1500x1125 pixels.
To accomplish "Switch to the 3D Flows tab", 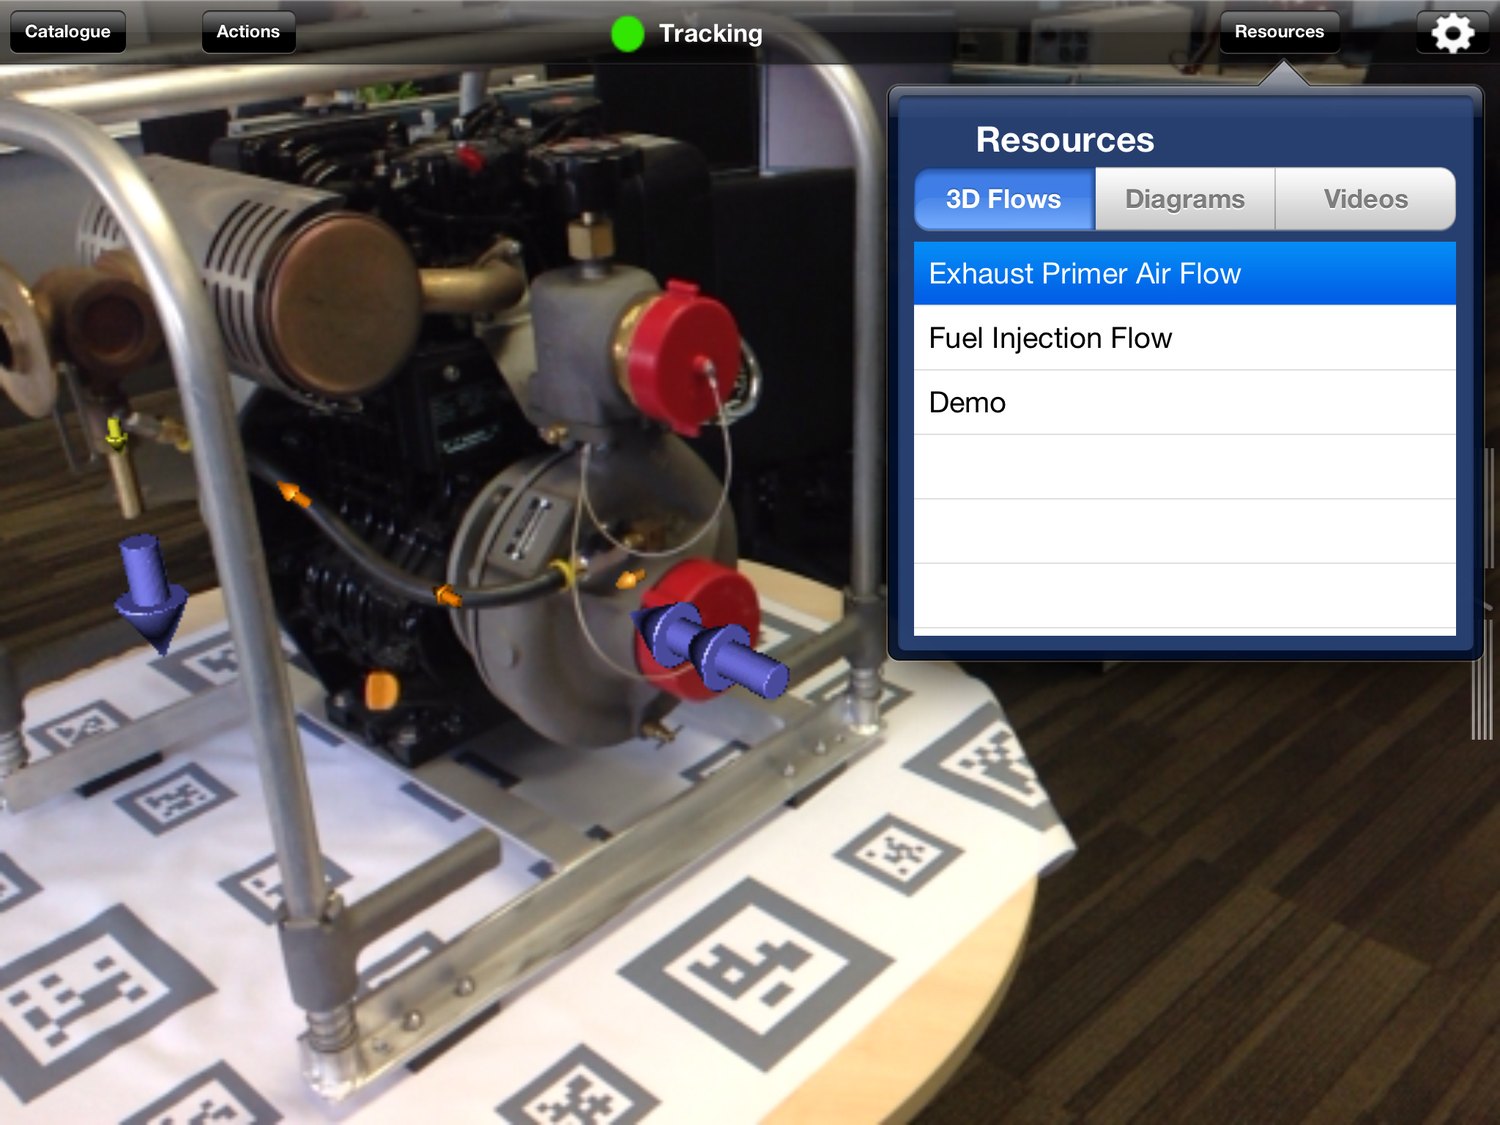I will click(x=1005, y=199).
